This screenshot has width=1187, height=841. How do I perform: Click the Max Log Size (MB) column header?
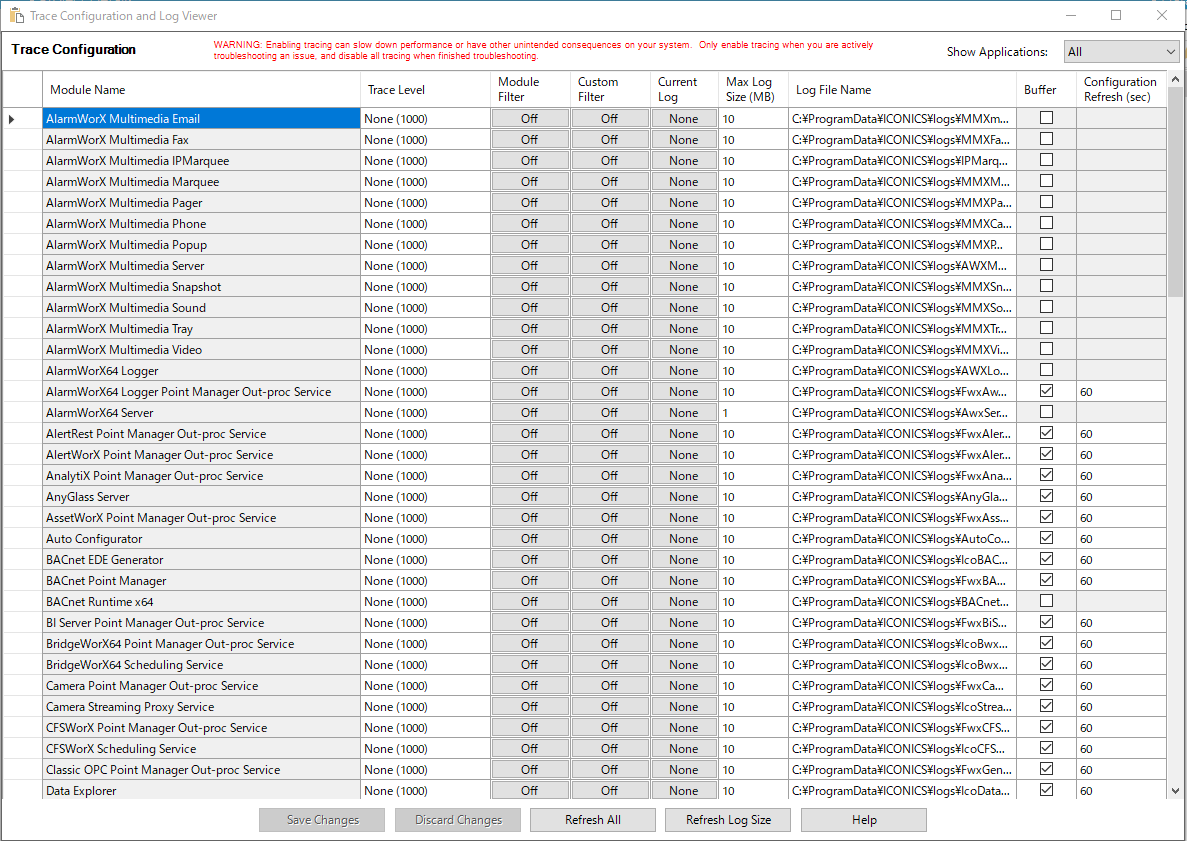coord(753,89)
